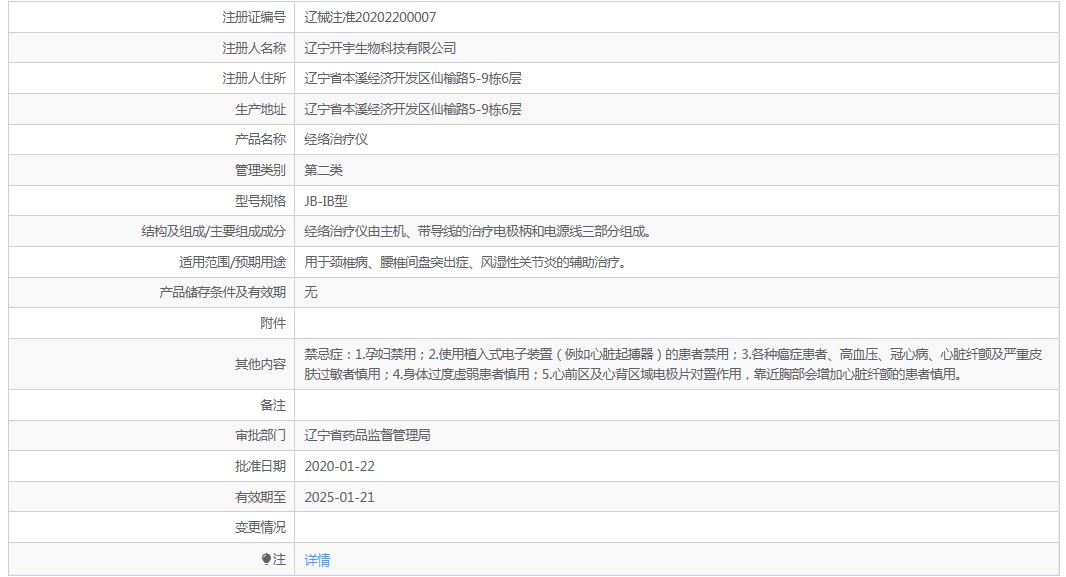Click the 生产地址 label
The height and width of the screenshot is (577, 1066).
click(x=260, y=109)
